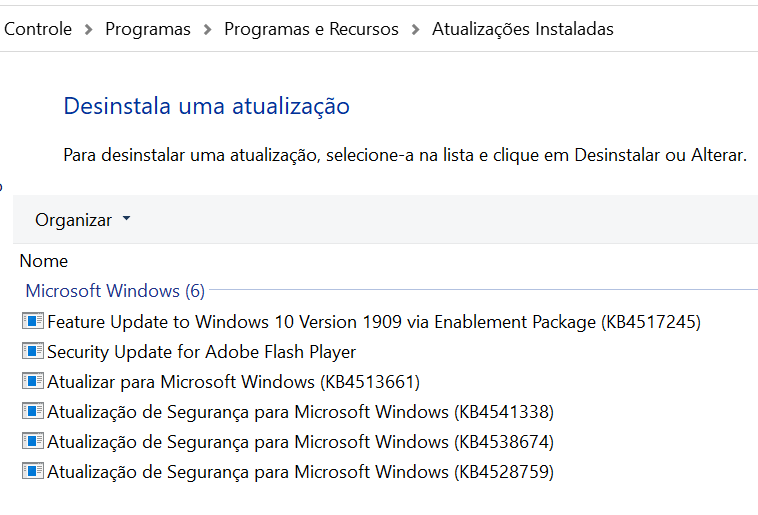Click the Atualizações Instaladas breadcrumb

click(522, 30)
